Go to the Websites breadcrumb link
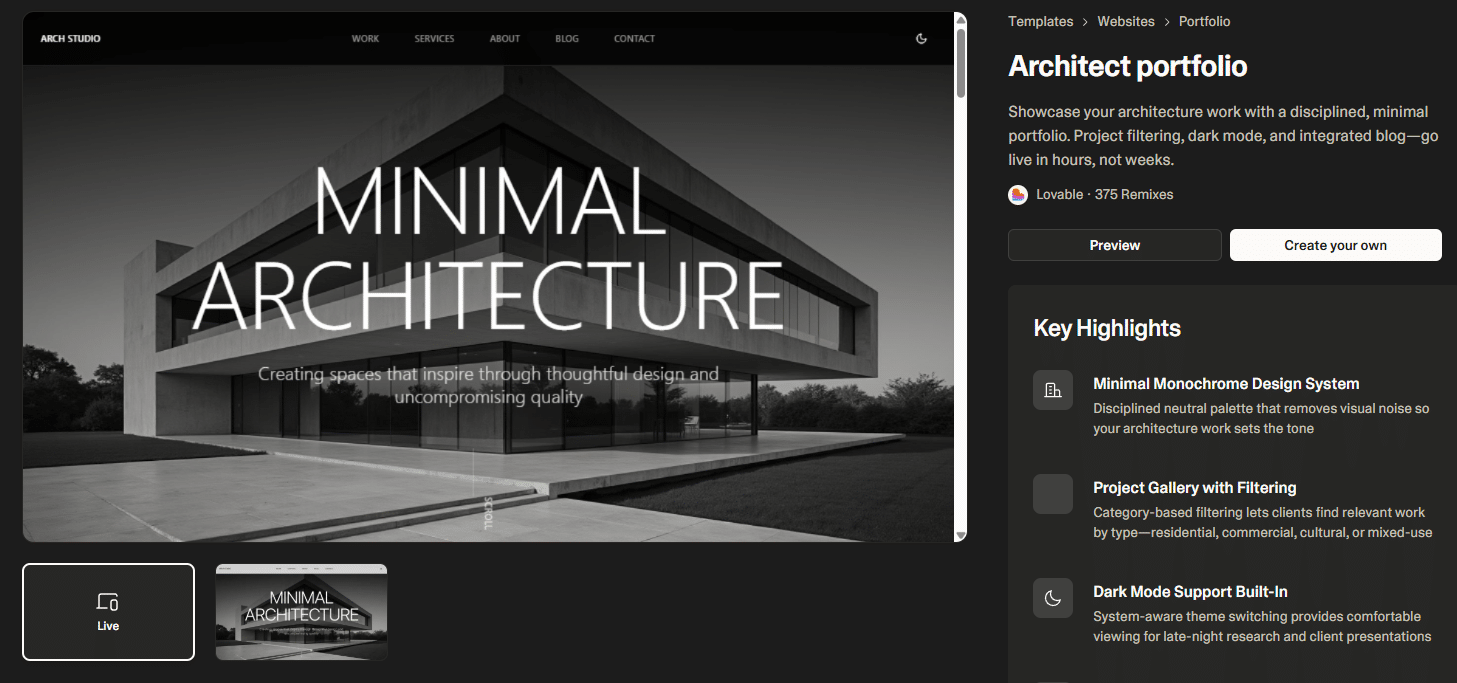The width and height of the screenshot is (1457, 683). coord(1125,21)
